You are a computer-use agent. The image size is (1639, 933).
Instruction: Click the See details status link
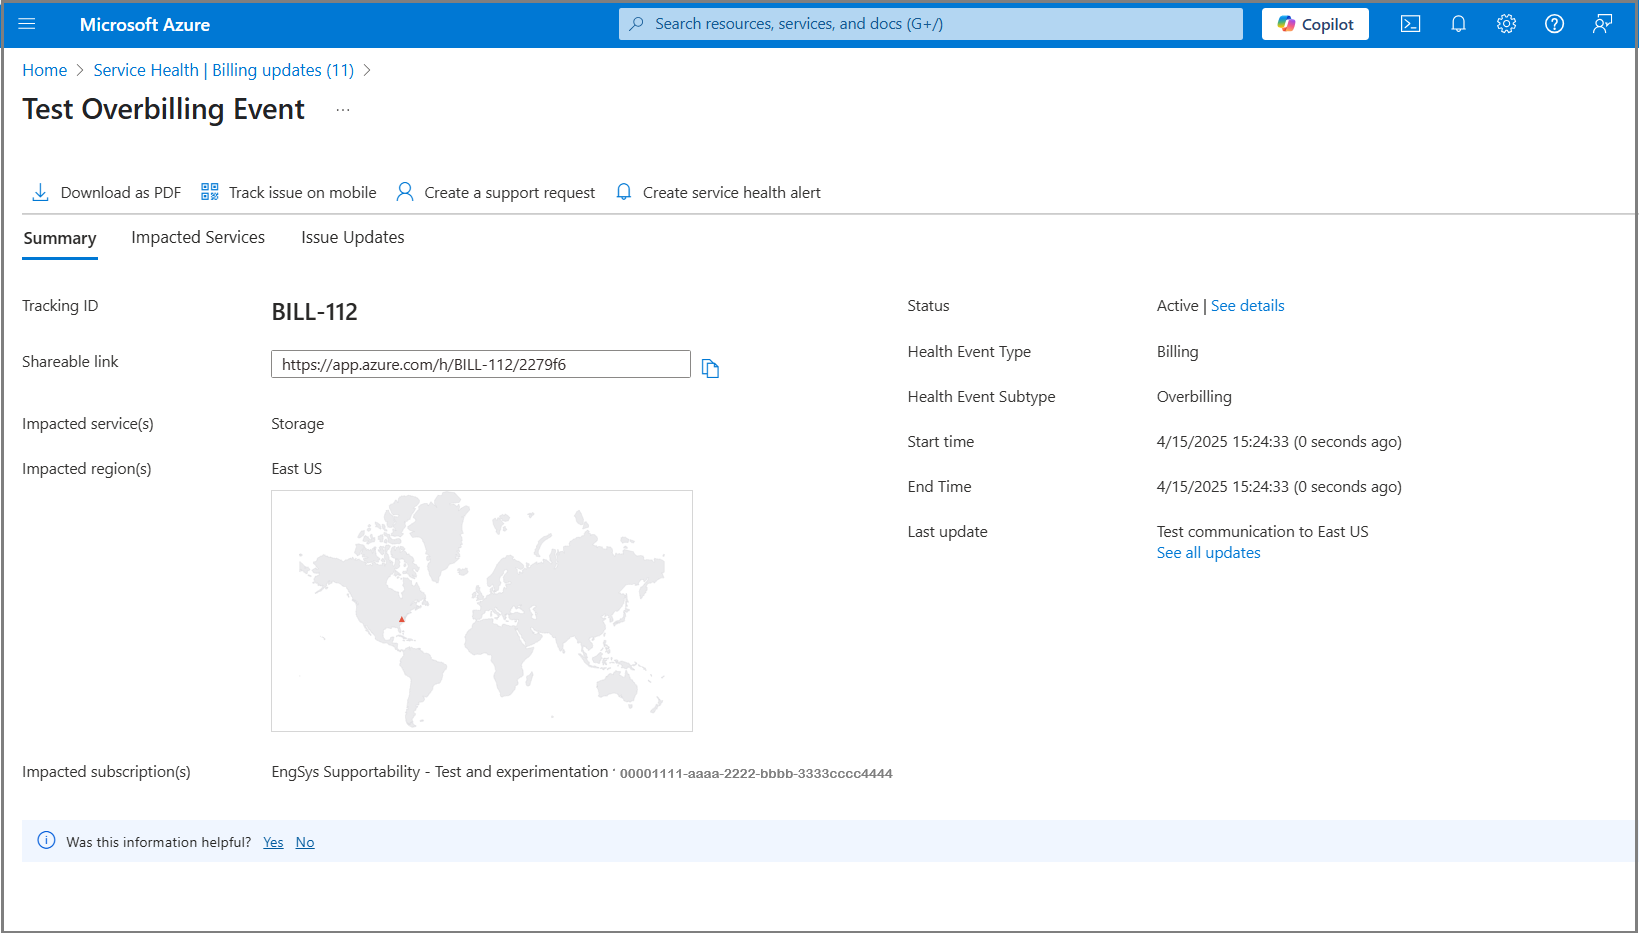point(1247,306)
